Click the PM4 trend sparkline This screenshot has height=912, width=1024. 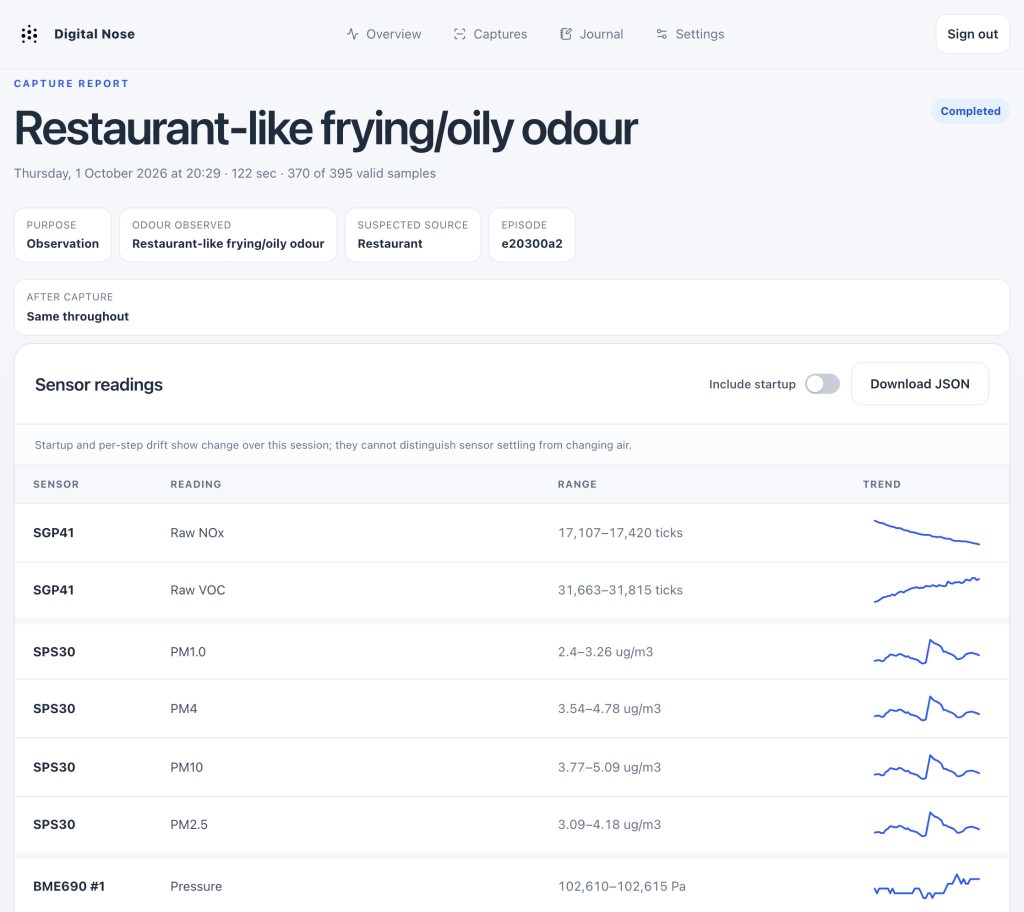click(x=927, y=709)
